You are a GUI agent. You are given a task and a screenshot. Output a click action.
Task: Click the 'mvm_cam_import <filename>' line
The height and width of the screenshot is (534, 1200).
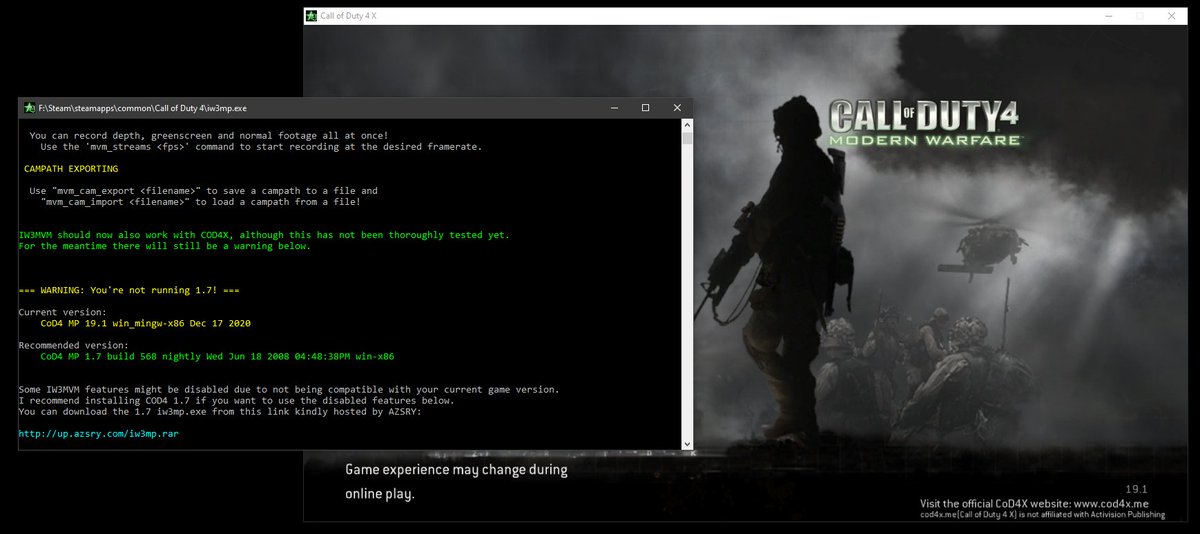(x=200, y=202)
